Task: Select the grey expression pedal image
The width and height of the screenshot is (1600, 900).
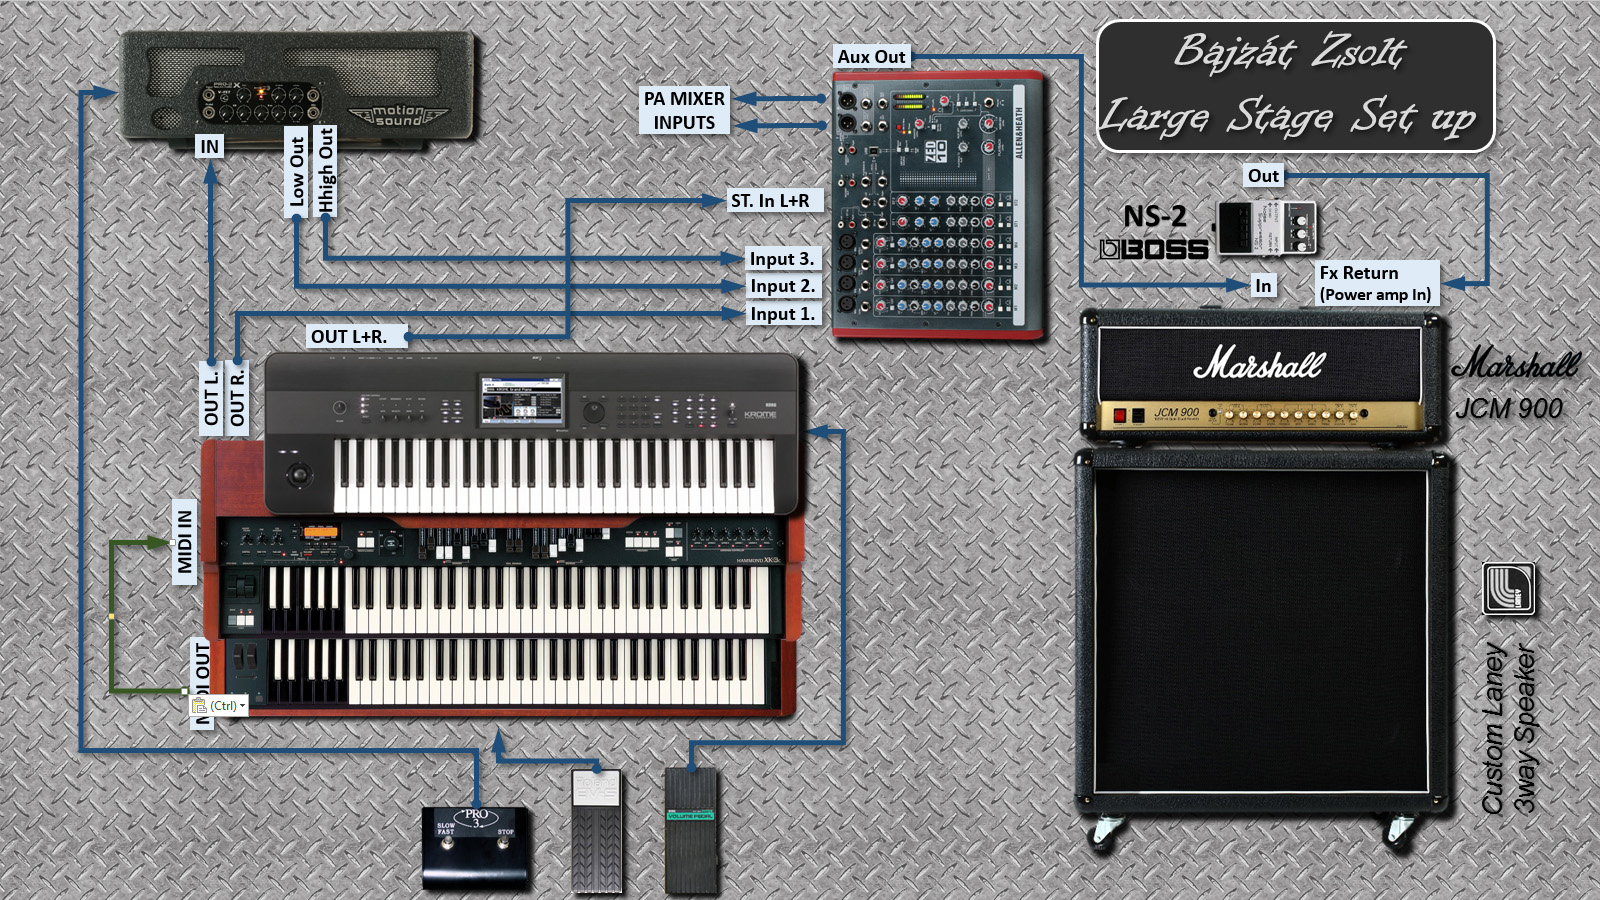Action: (597, 830)
